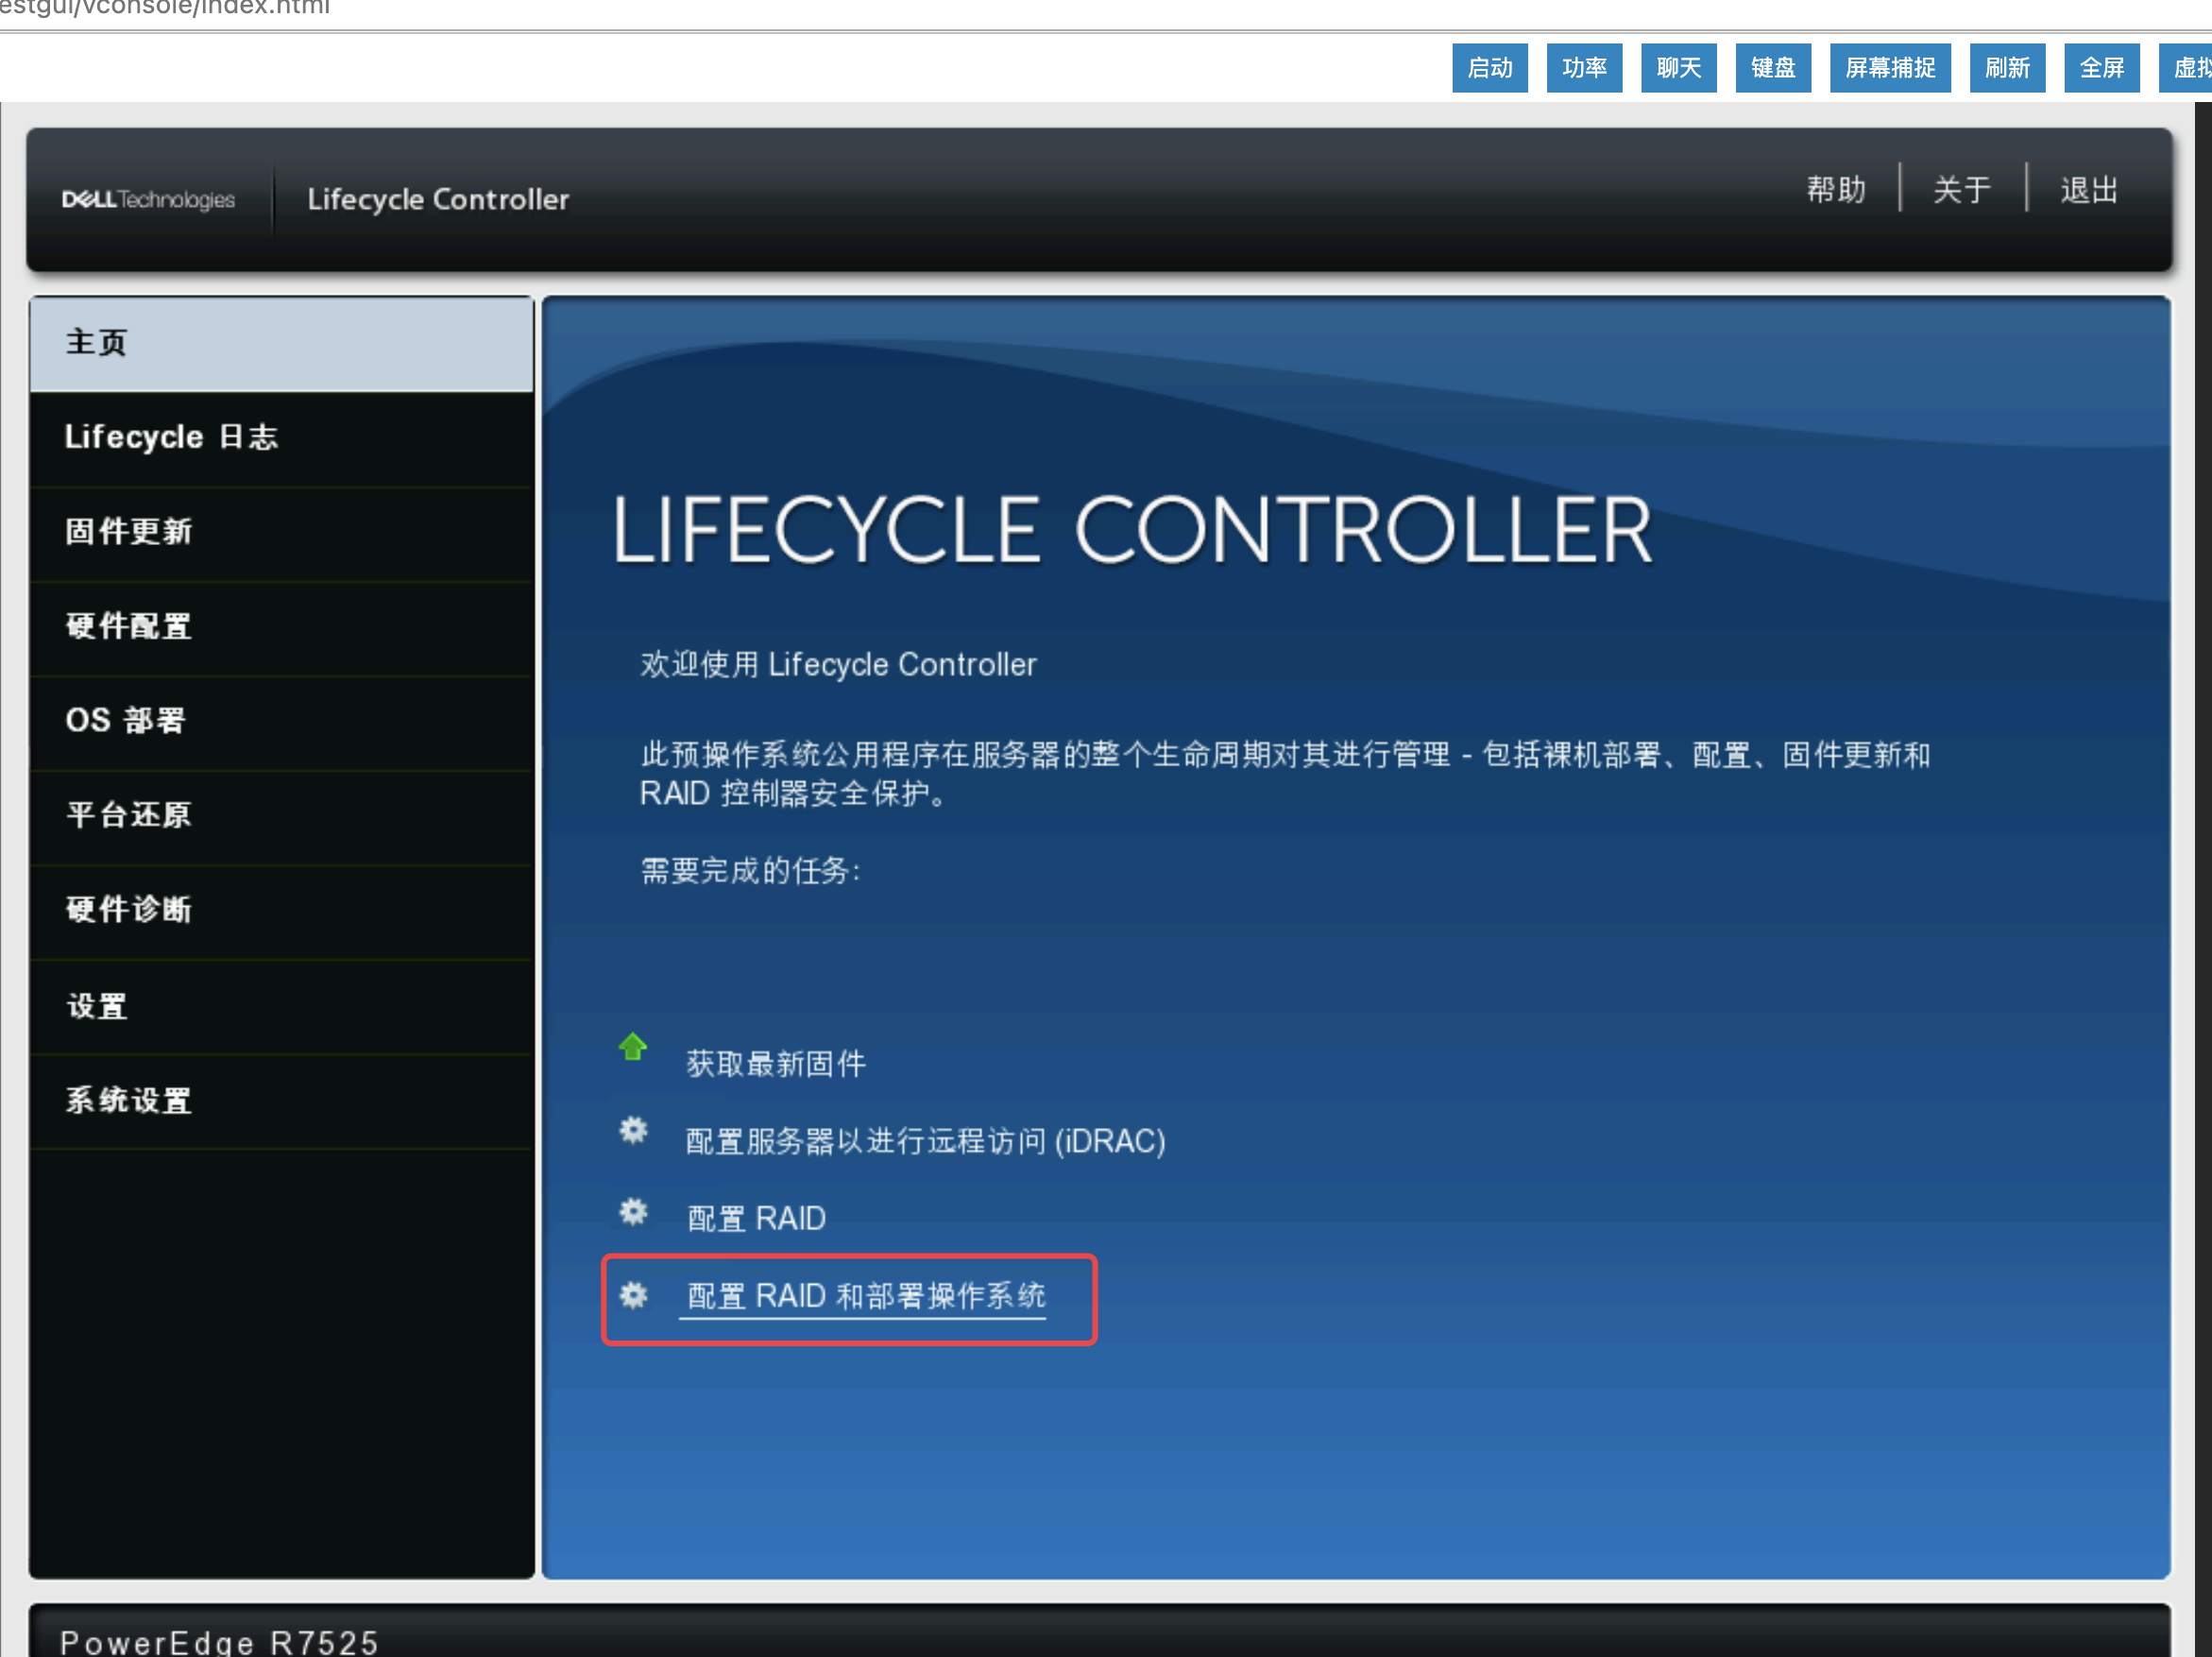Click the gear icon next to 配置 RAID
The width and height of the screenshot is (2212, 1657).
click(x=633, y=1212)
